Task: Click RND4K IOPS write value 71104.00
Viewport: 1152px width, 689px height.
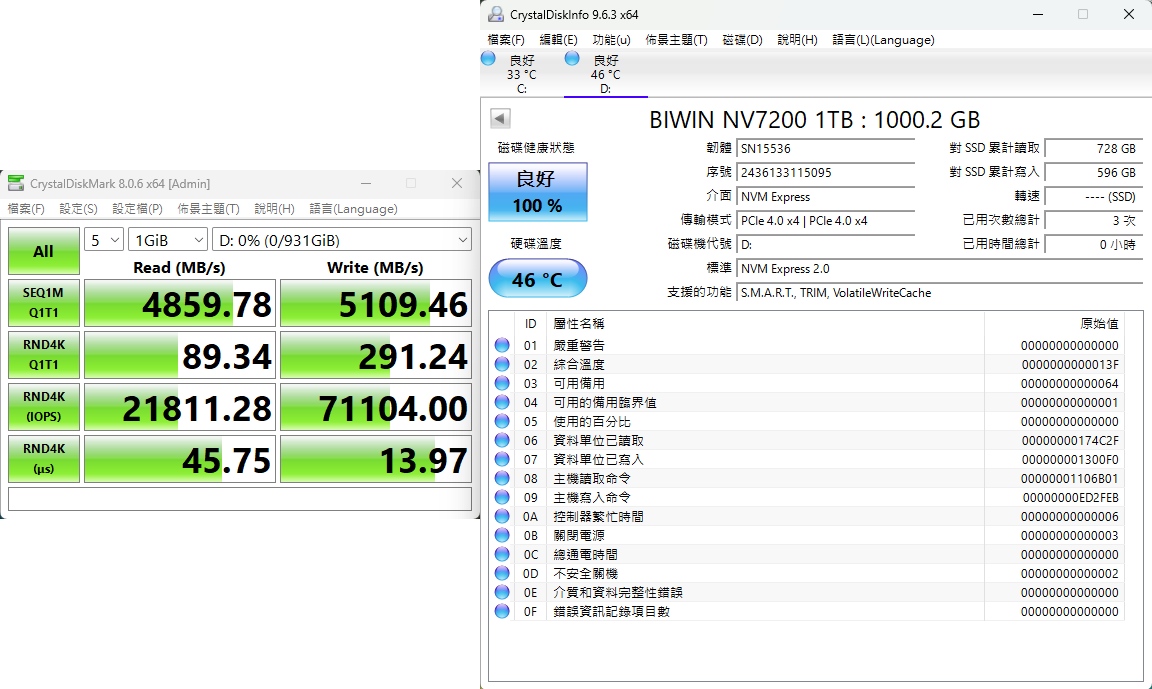Action: coord(376,407)
